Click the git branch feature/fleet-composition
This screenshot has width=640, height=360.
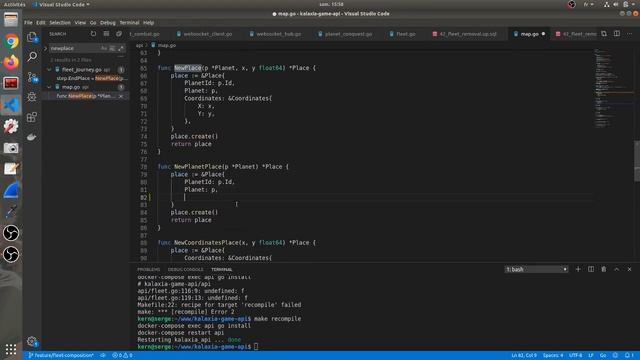[x=61, y=356]
